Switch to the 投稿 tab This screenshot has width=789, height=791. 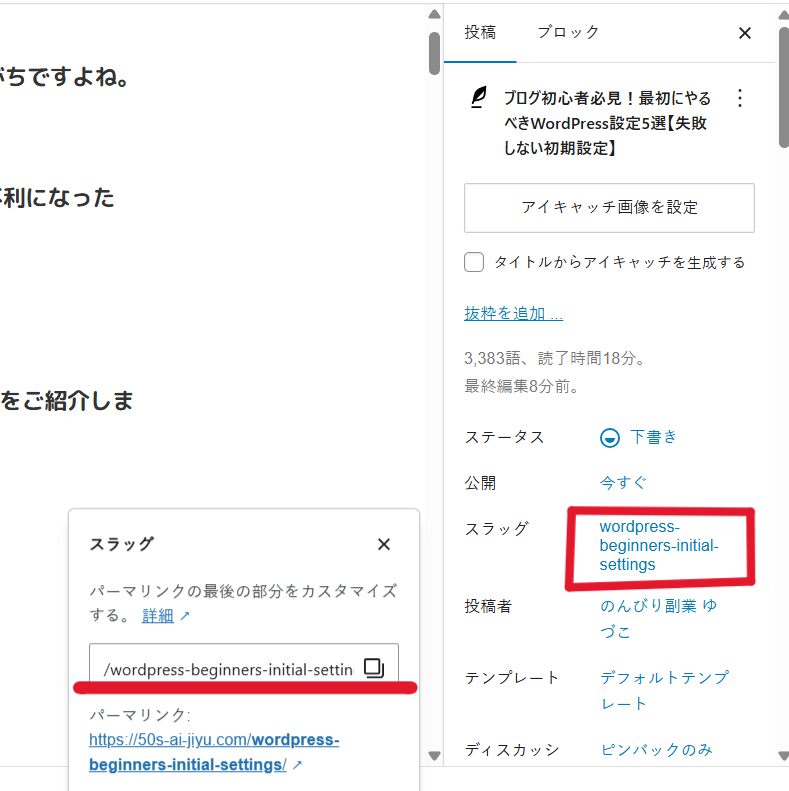coord(480,33)
